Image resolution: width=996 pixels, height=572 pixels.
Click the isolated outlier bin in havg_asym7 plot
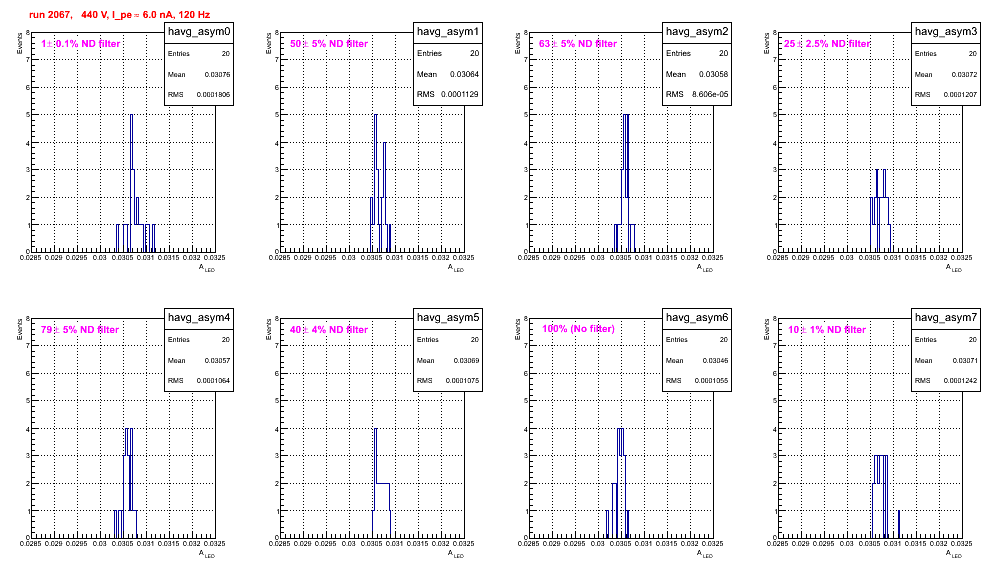(898, 524)
